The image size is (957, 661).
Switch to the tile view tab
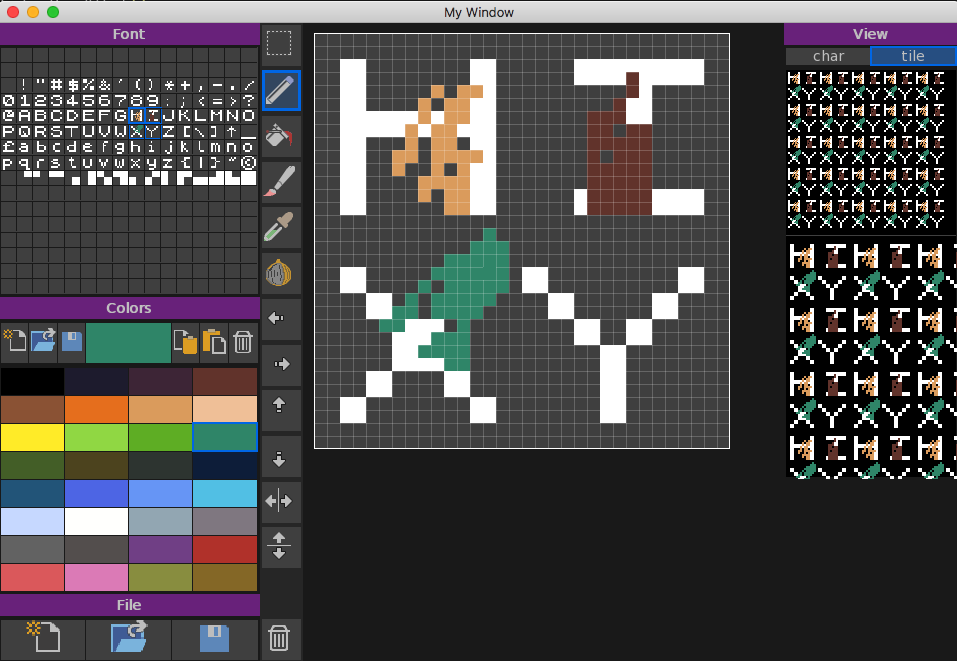[912, 56]
